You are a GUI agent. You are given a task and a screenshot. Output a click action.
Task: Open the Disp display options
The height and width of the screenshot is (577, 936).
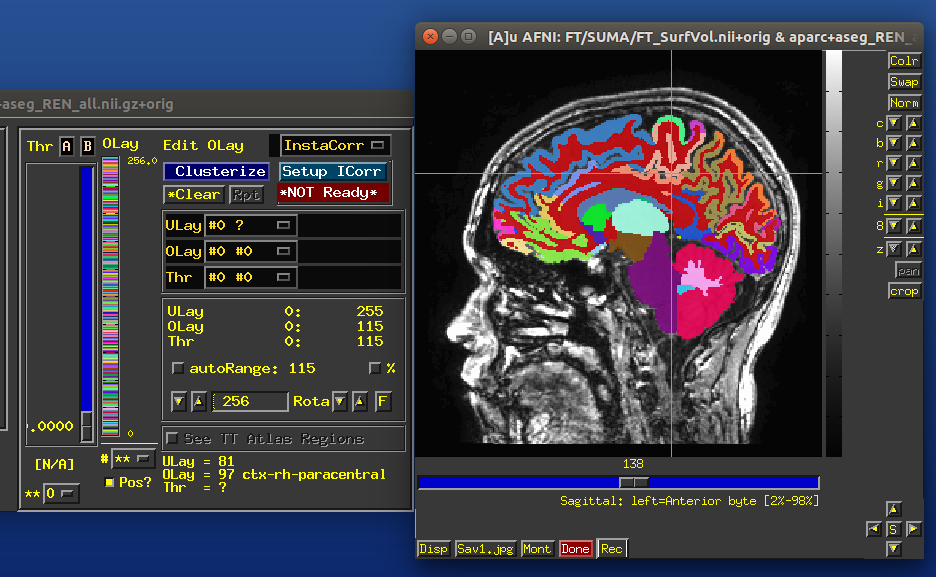coord(433,549)
